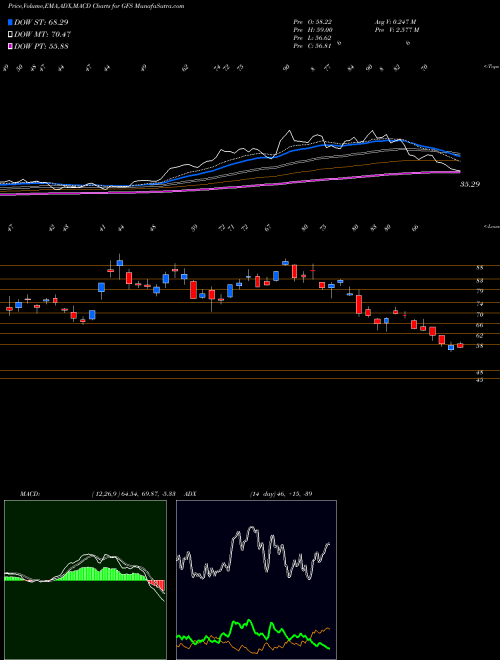Click the ADX (14 day) values text
Viewport: 500px width, 660px height.
pos(281,494)
